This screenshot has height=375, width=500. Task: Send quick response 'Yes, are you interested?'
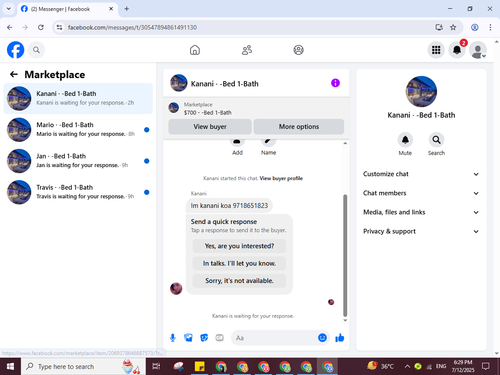pyautogui.click(x=239, y=246)
